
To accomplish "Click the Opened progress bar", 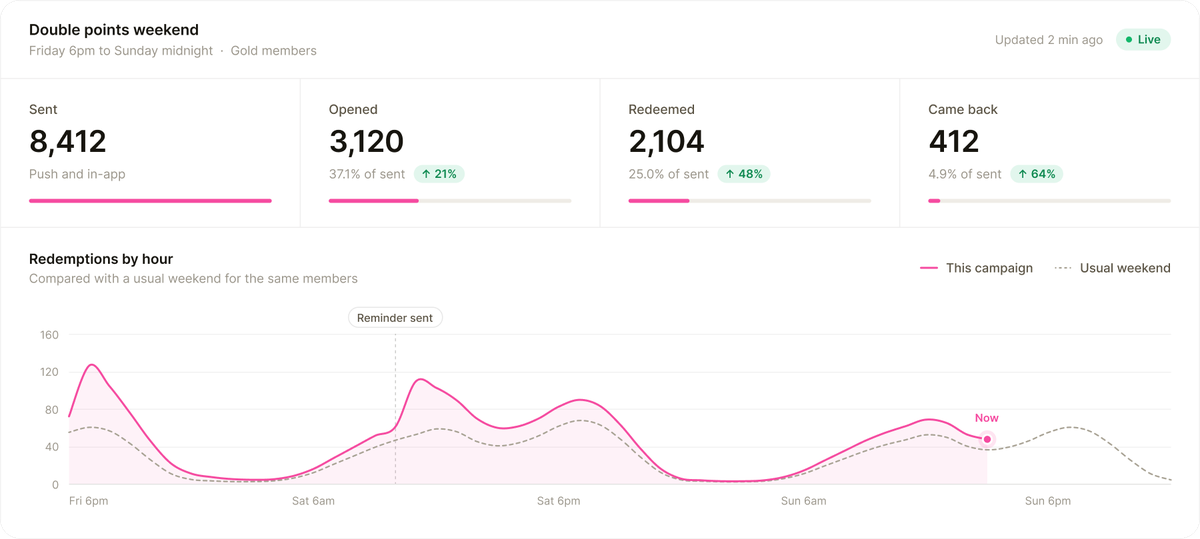I will tap(450, 201).
